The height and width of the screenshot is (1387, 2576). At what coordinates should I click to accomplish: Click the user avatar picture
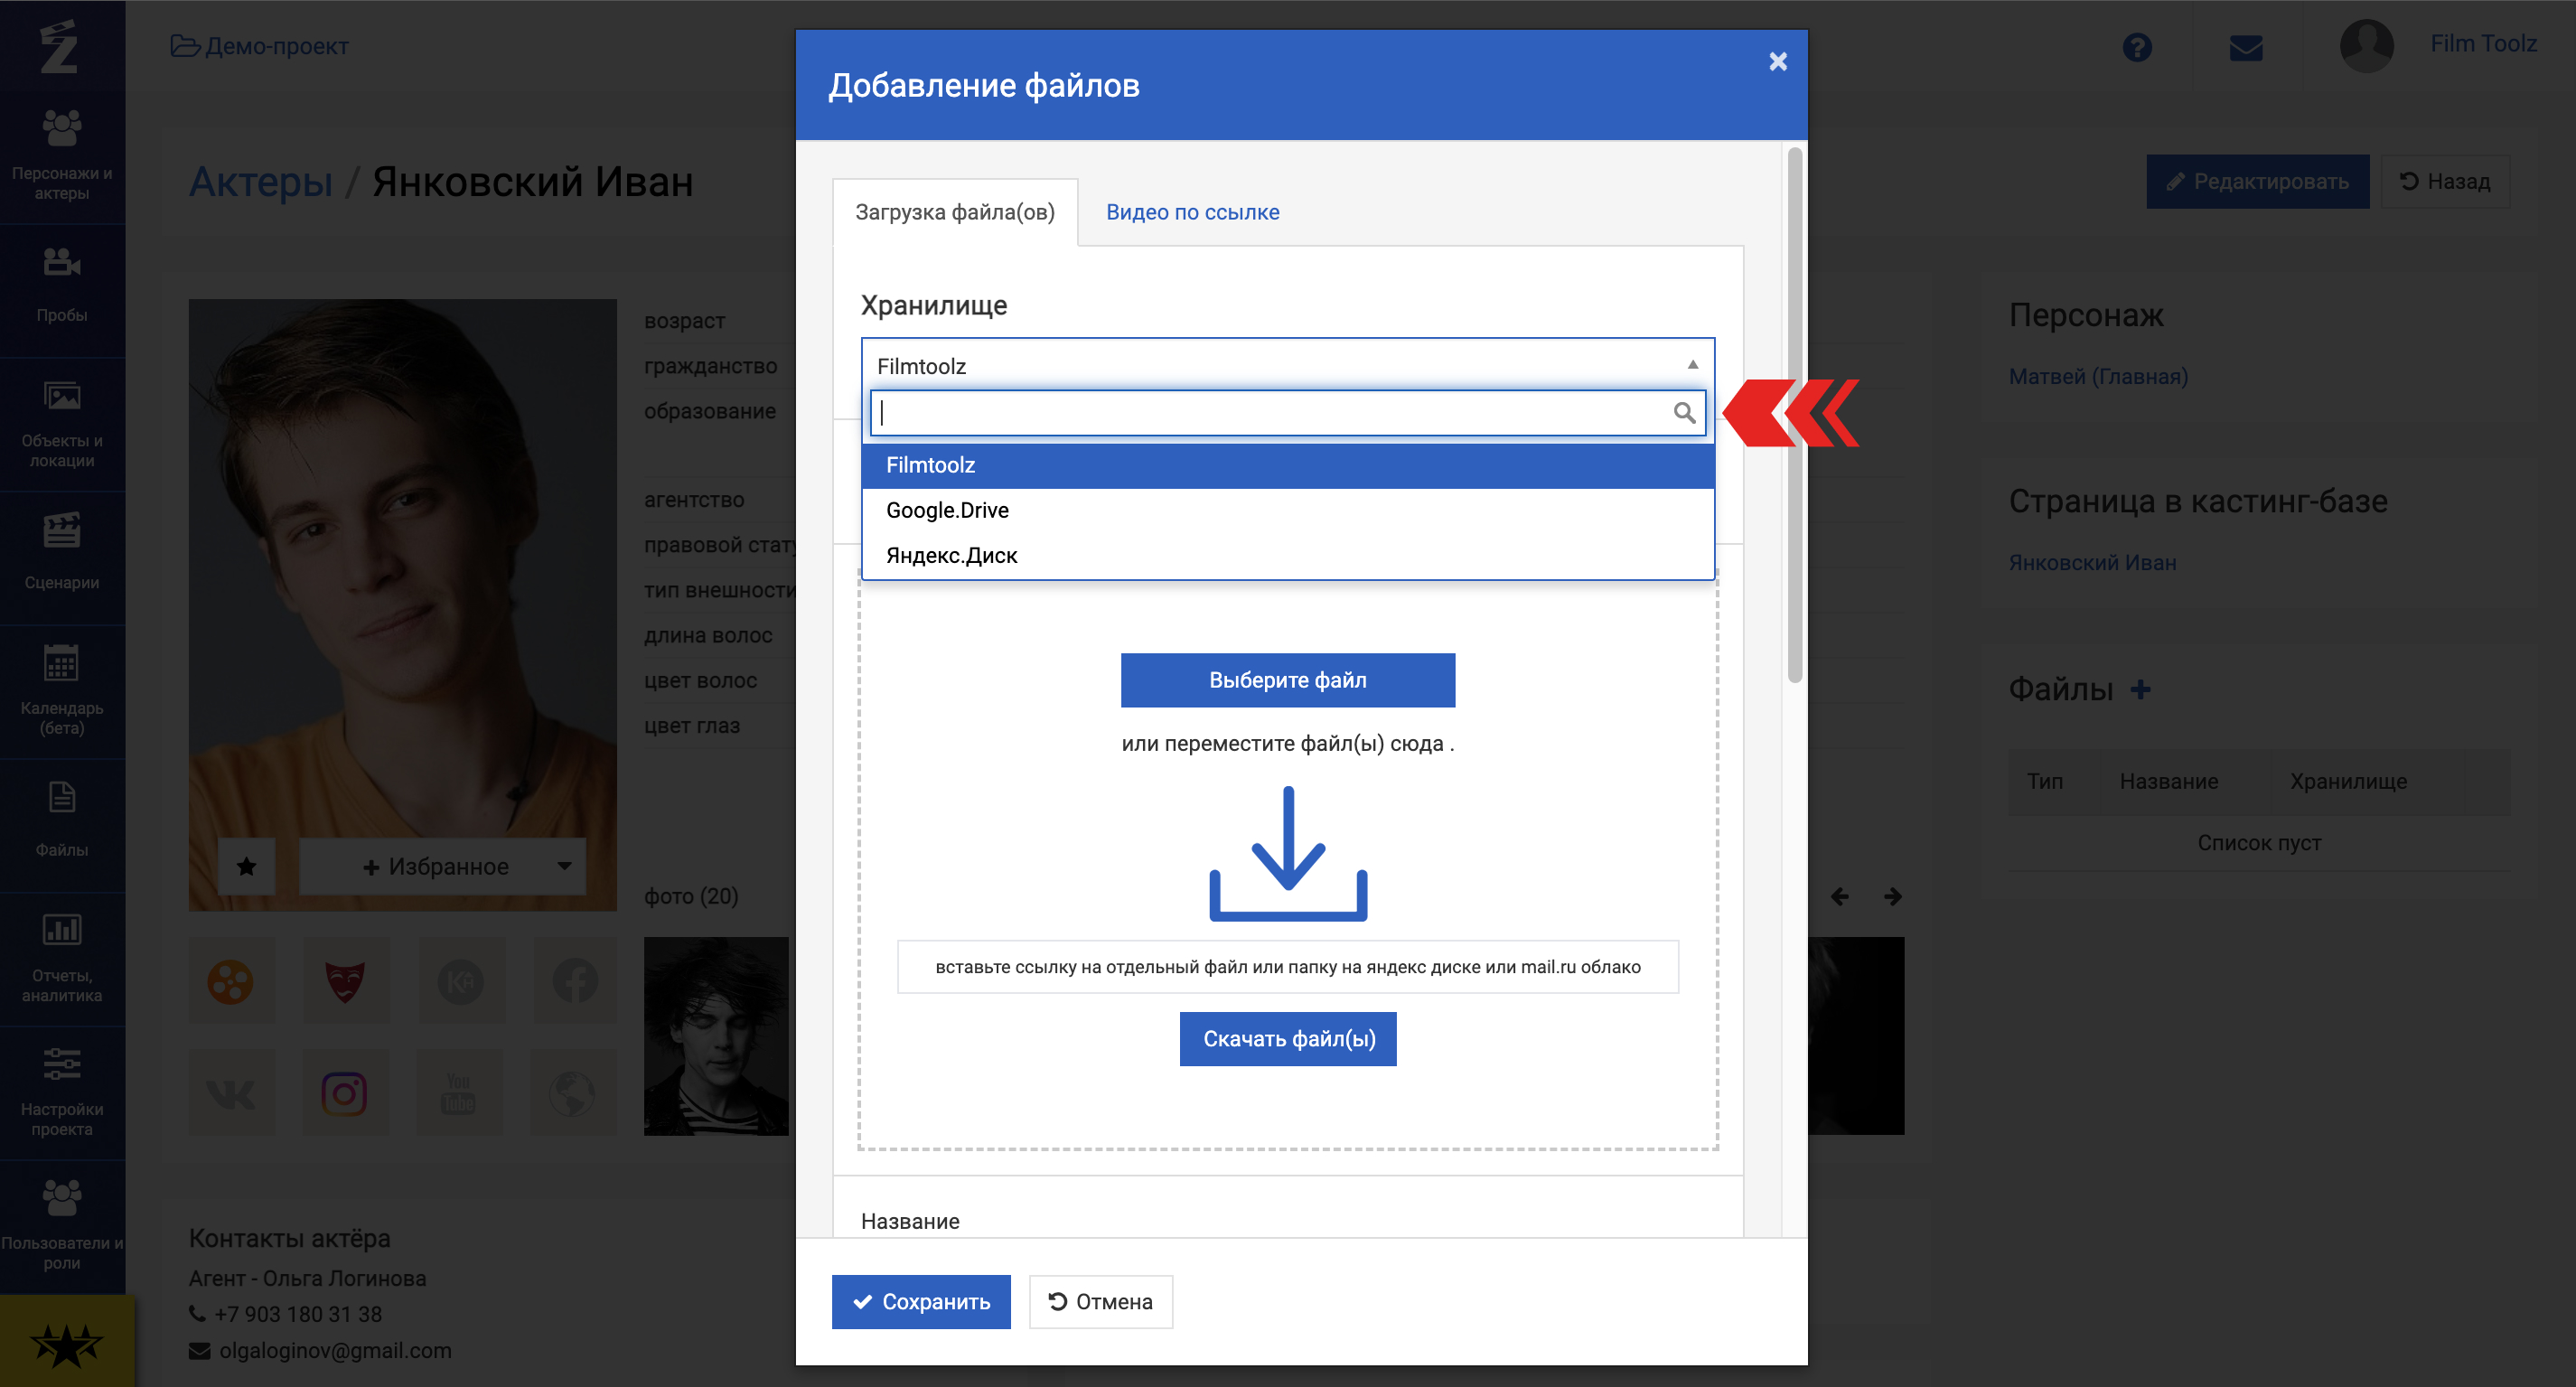pos(2367,45)
